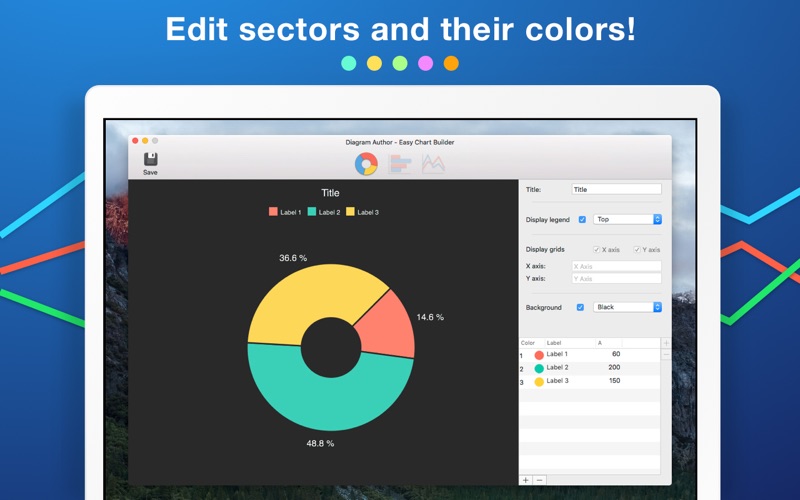The height and width of the screenshot is (500, 800).
Task: Toggle the X axis grid checkbox
Action: (596, 249)
